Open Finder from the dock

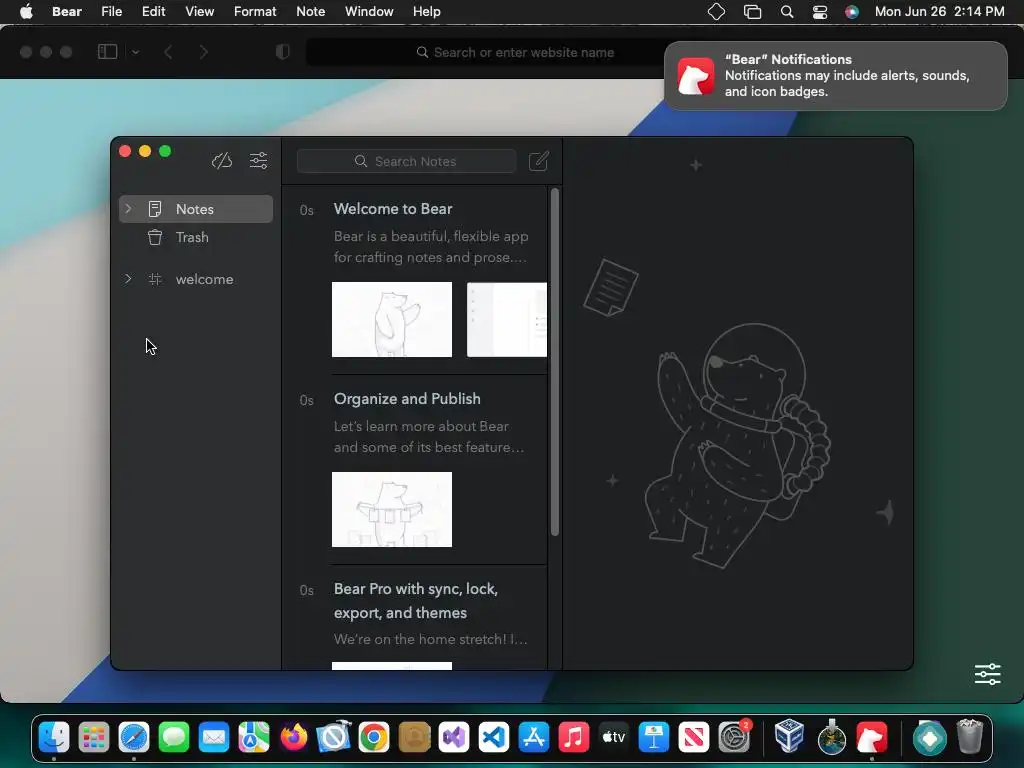pos(54,738)
